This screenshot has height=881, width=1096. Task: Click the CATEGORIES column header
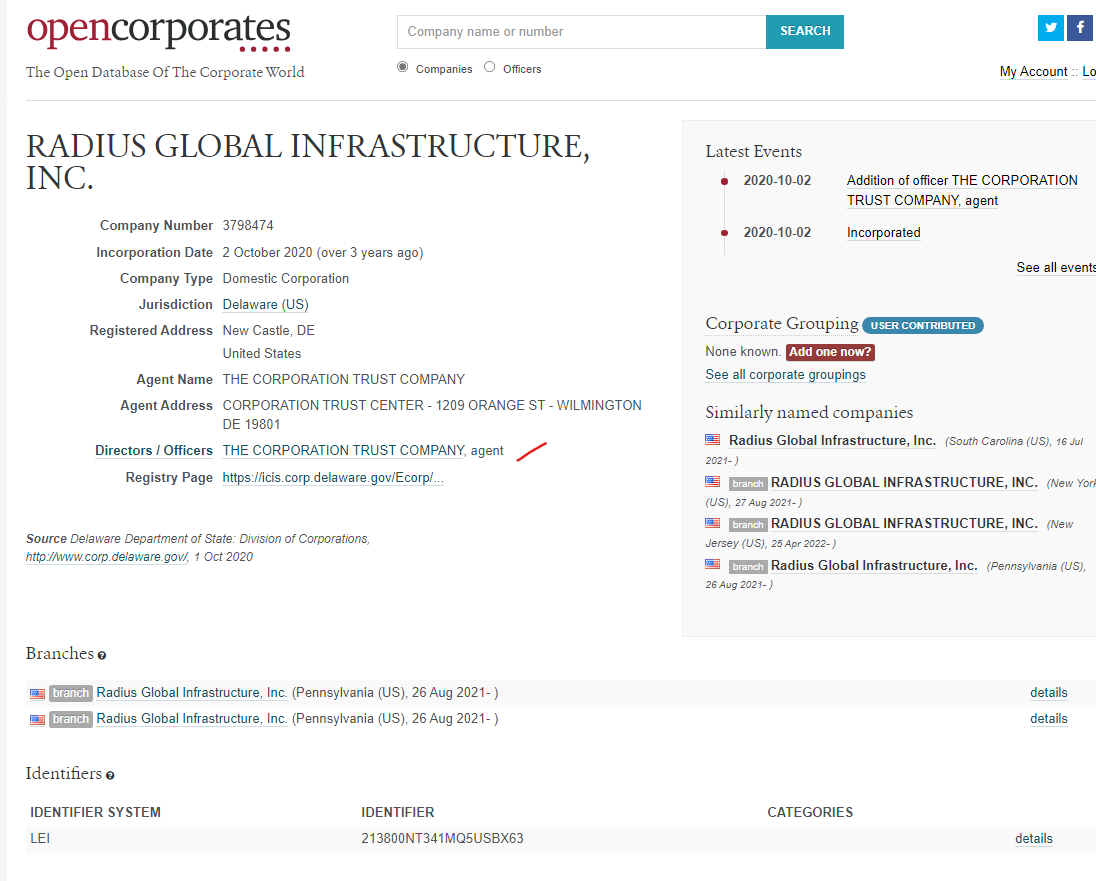[x=810, y=812]
